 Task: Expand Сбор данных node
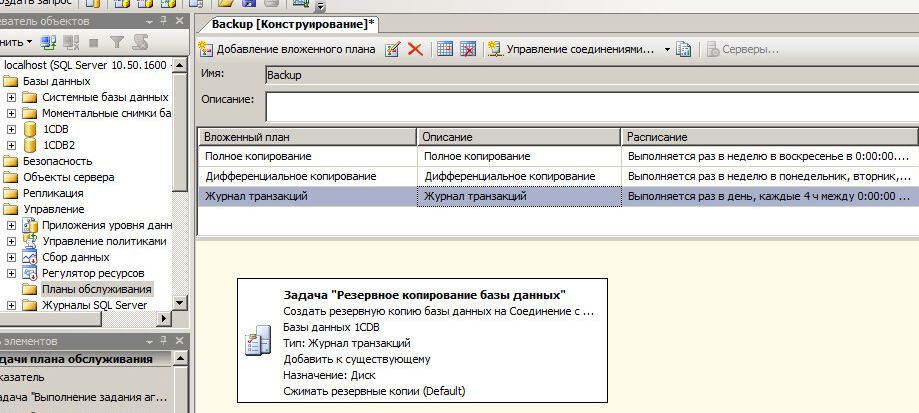click(x=11, y=257)
